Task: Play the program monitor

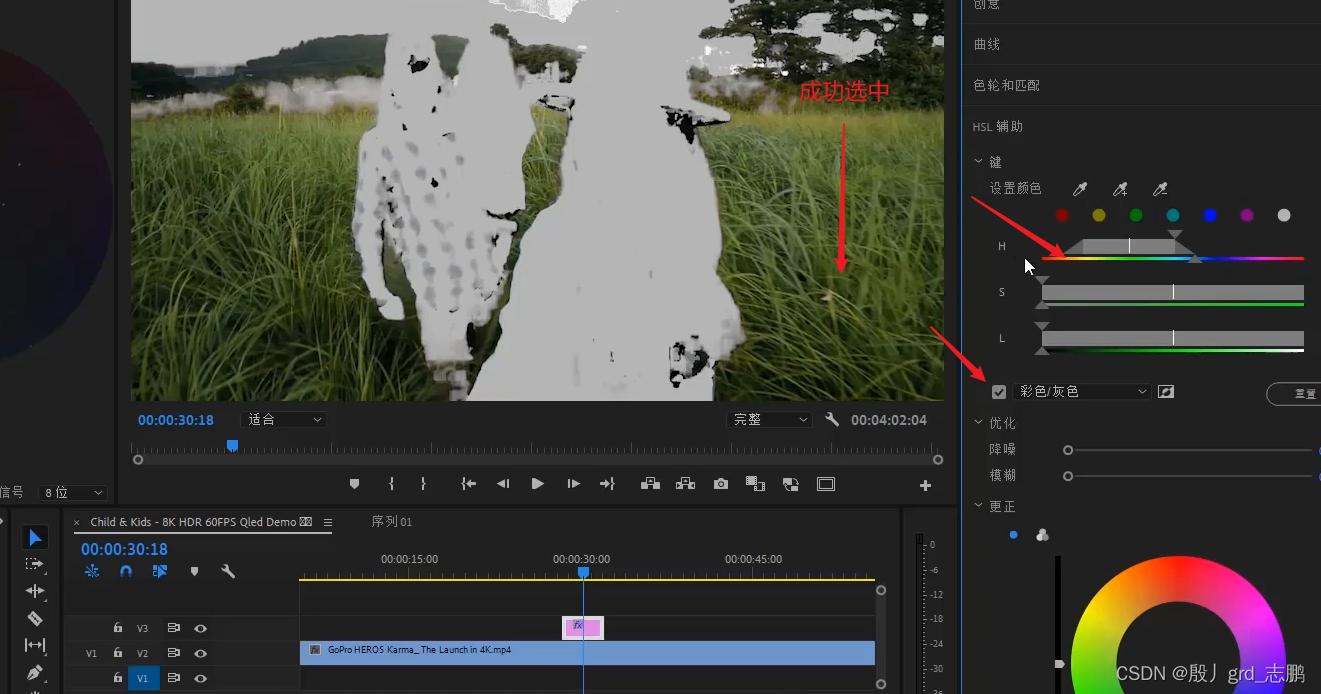Action: pyautogui.click(x=538, y=484)
